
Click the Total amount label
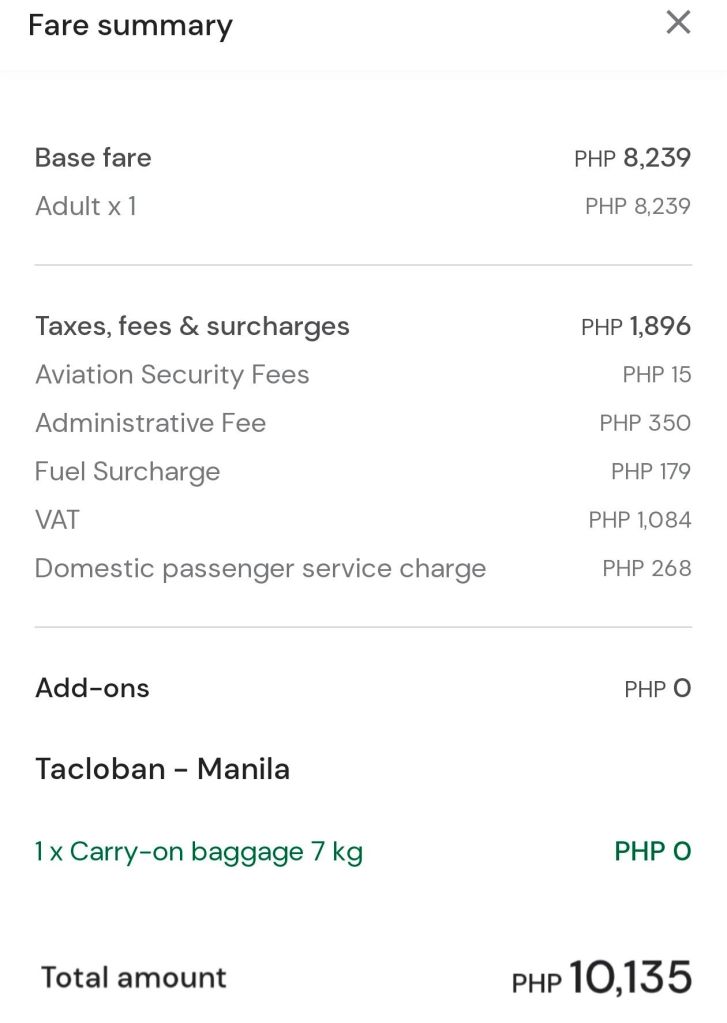click(134, 977)
